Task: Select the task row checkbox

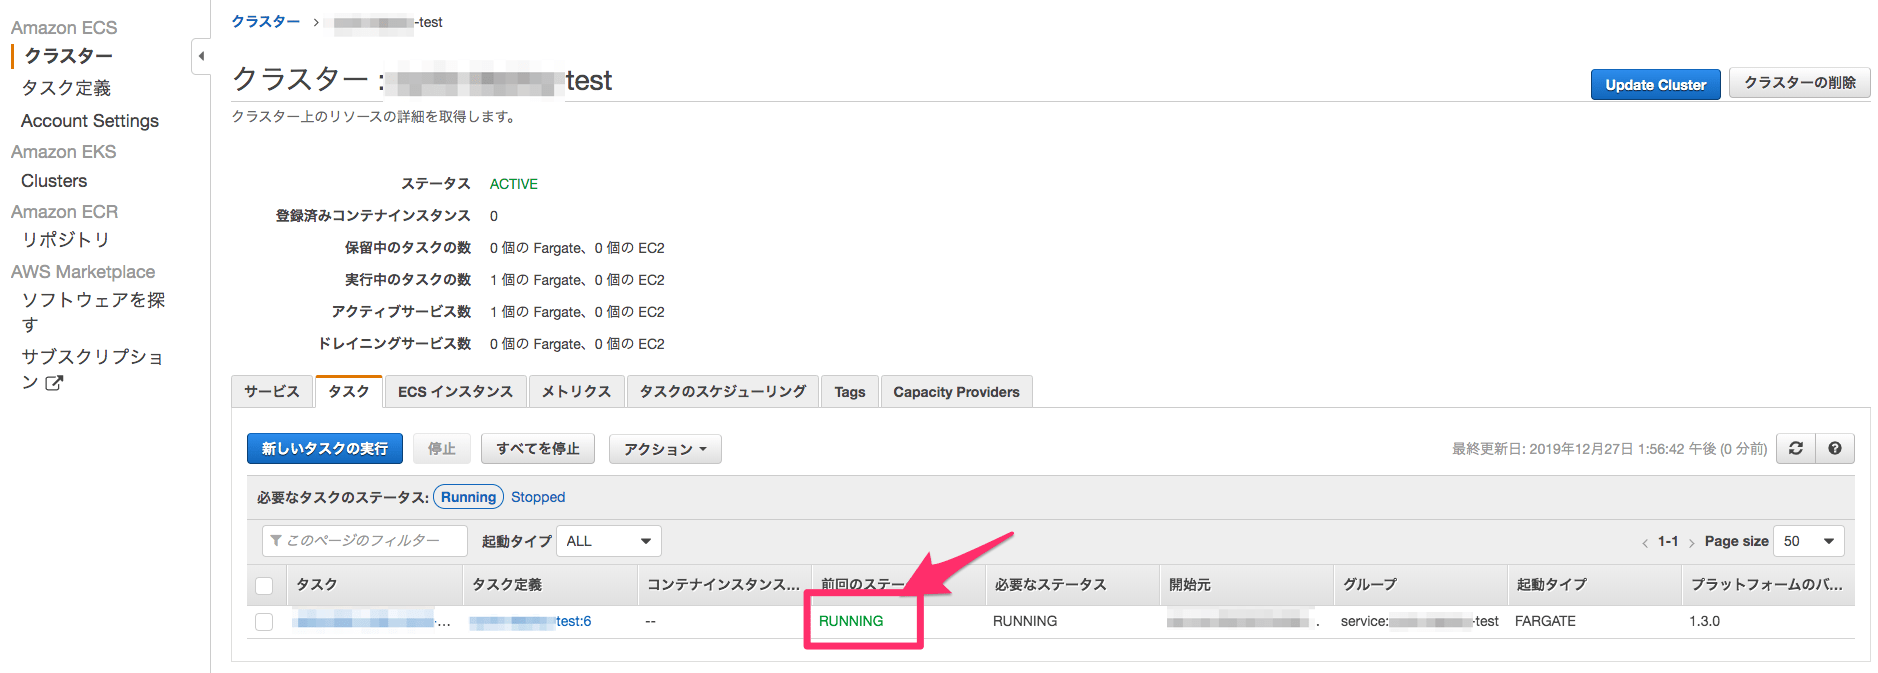Action: click(264, 622)
